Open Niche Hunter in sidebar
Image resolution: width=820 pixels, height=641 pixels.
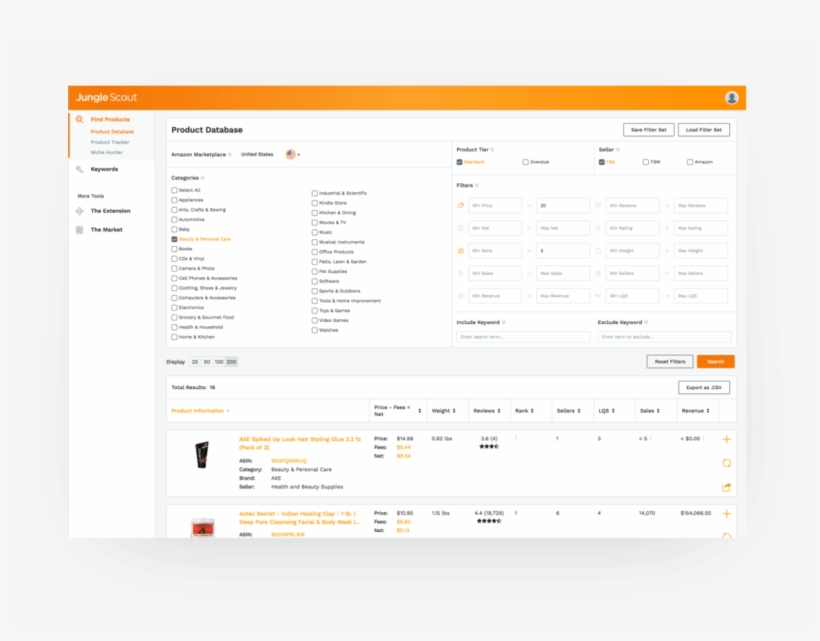click(107, 153)
